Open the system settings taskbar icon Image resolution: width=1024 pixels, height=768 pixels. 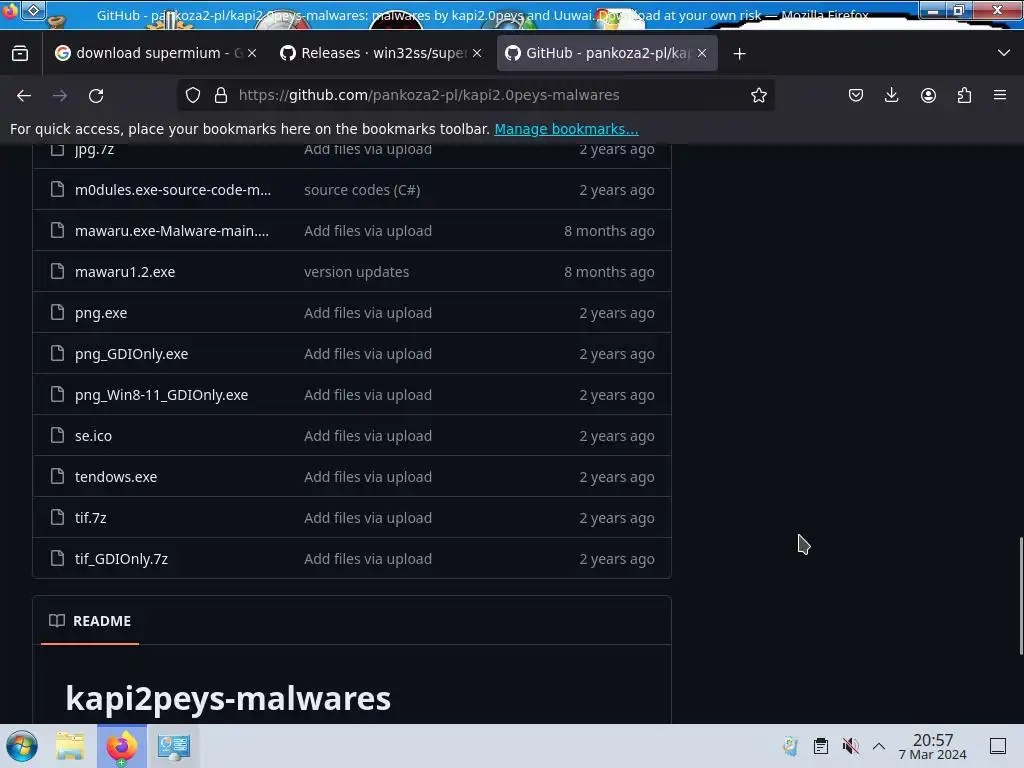[x=173, y=746]
